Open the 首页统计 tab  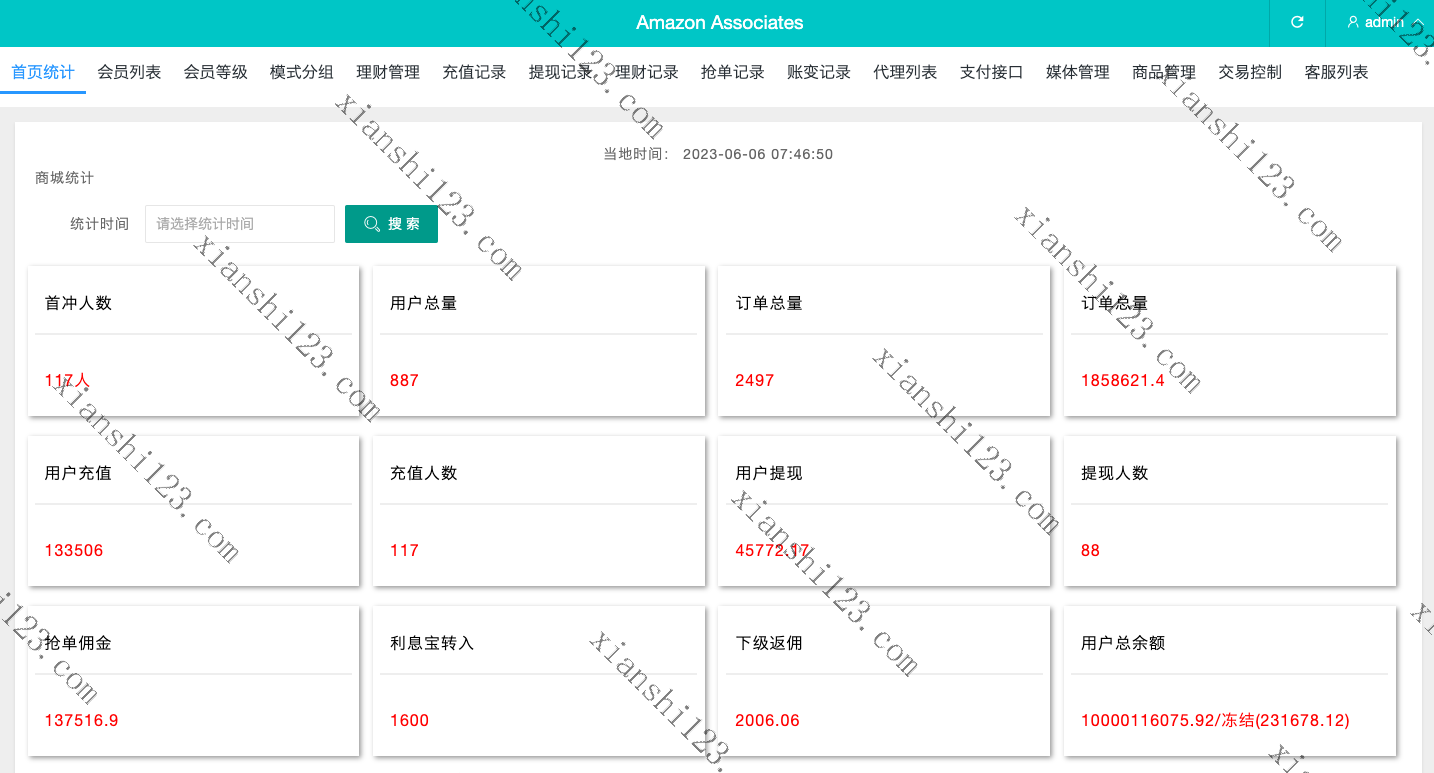click(x=43, y=72)
